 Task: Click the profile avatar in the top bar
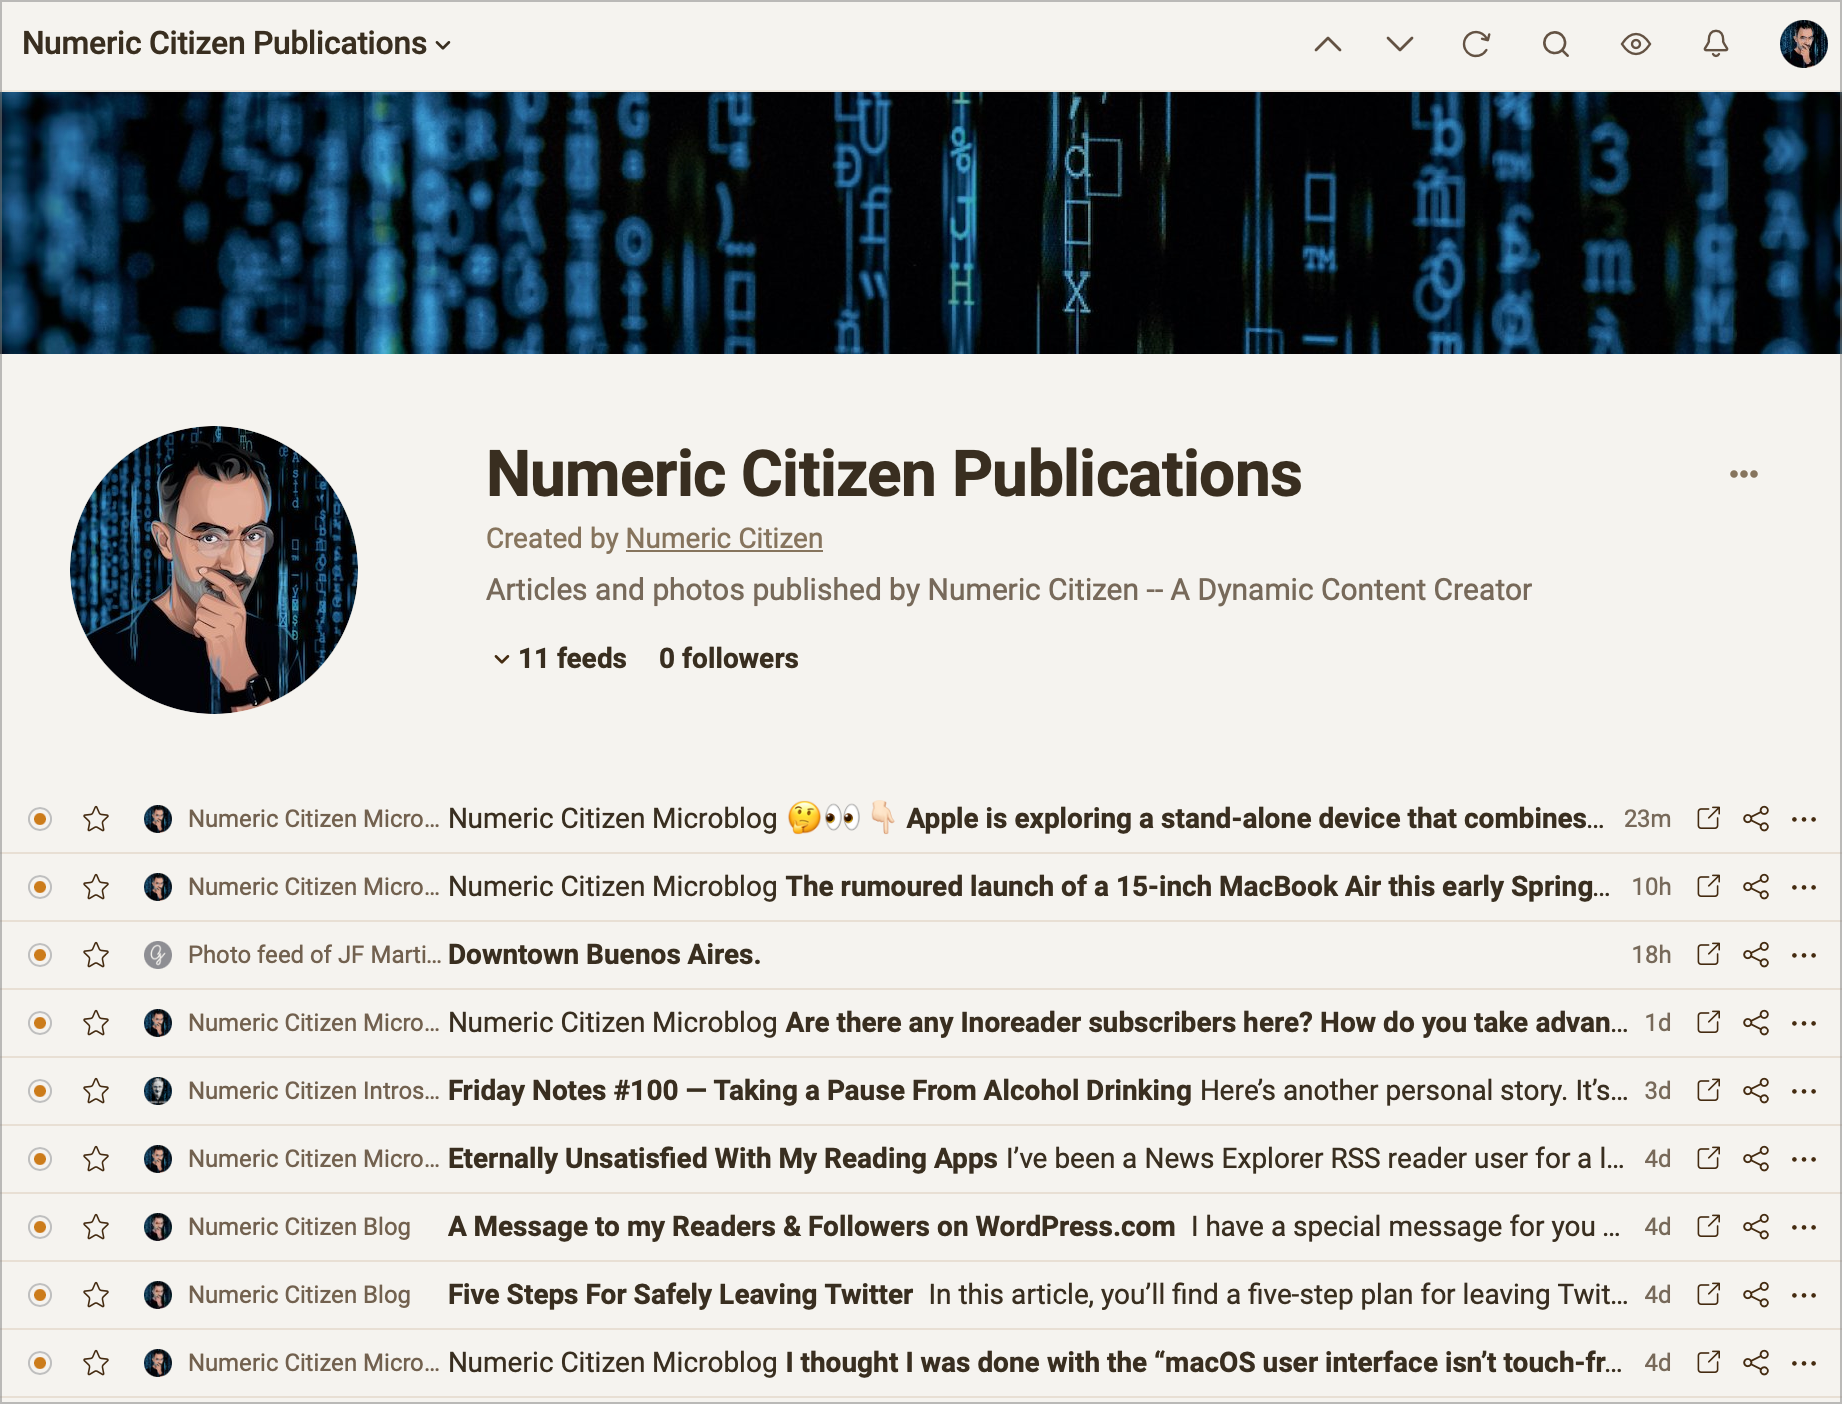1806,43
